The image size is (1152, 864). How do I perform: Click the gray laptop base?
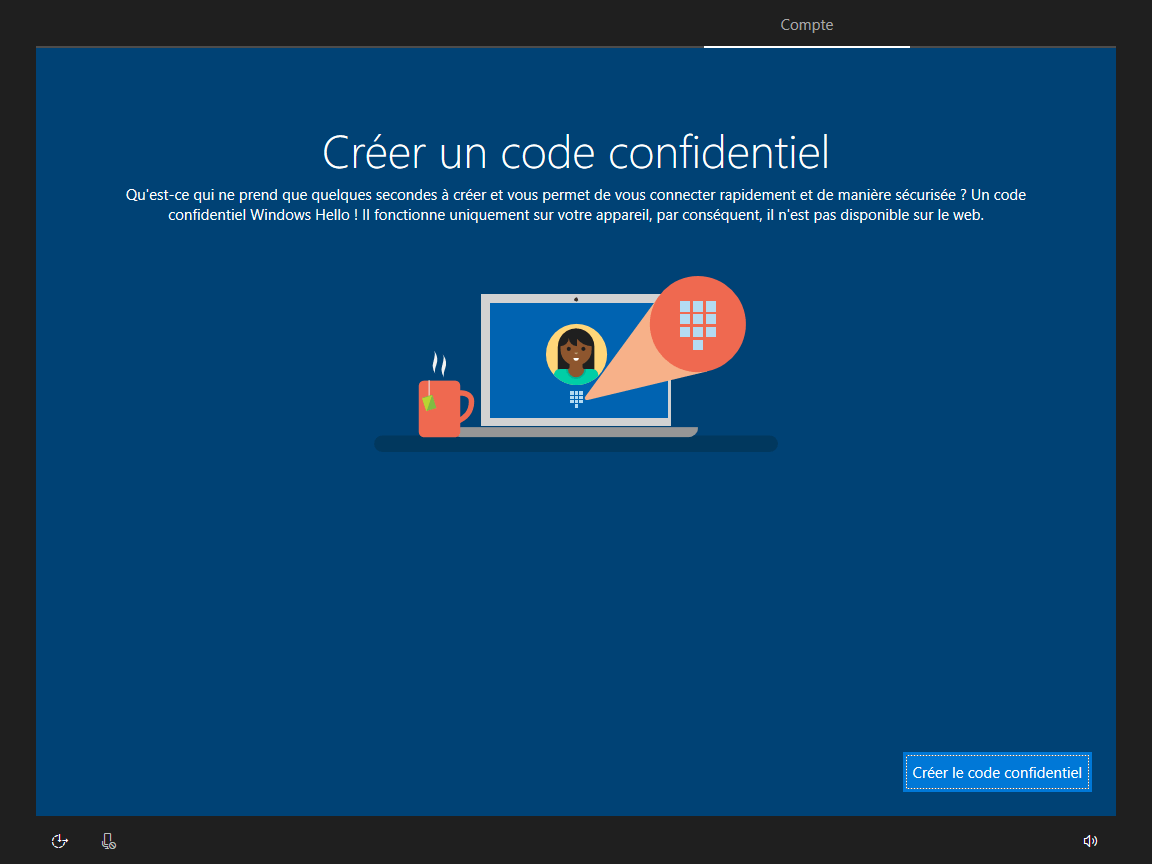pos(577,432)
